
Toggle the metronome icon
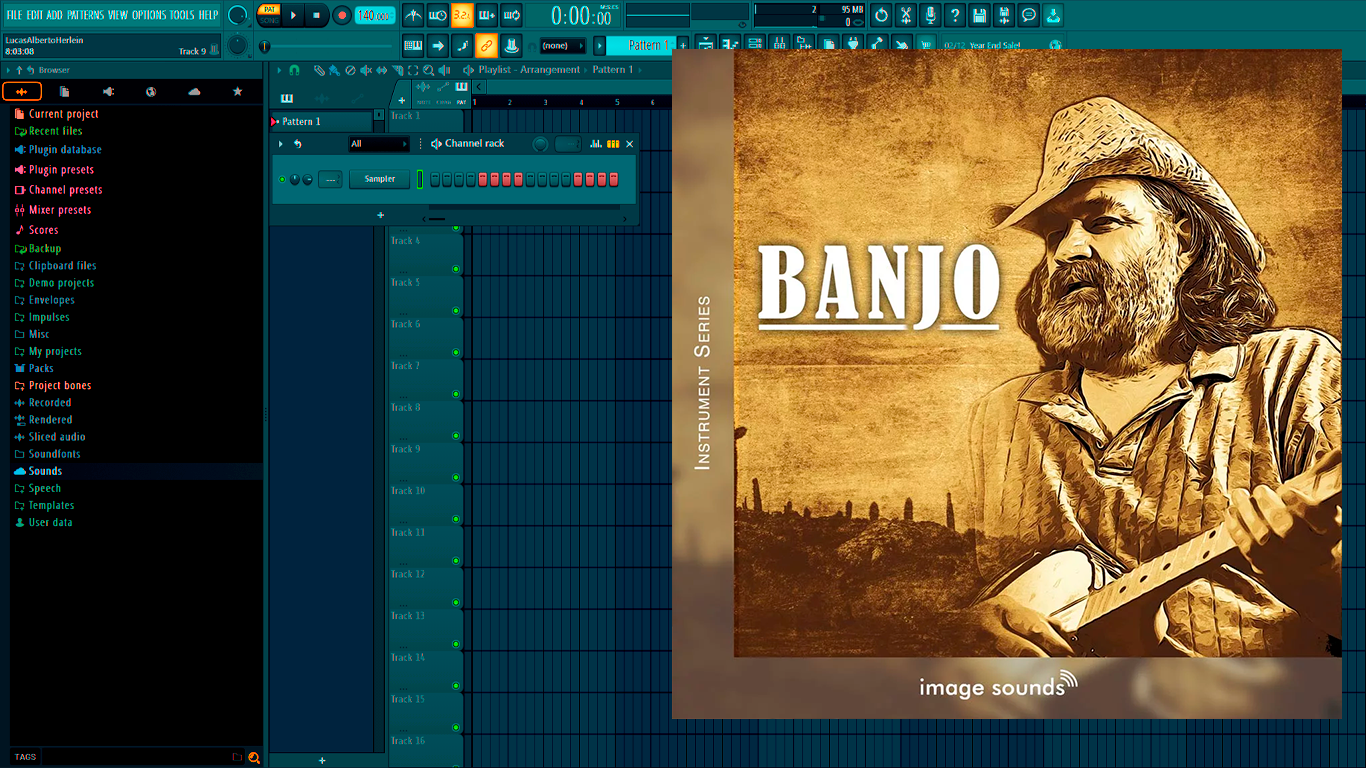click(414, 15)
